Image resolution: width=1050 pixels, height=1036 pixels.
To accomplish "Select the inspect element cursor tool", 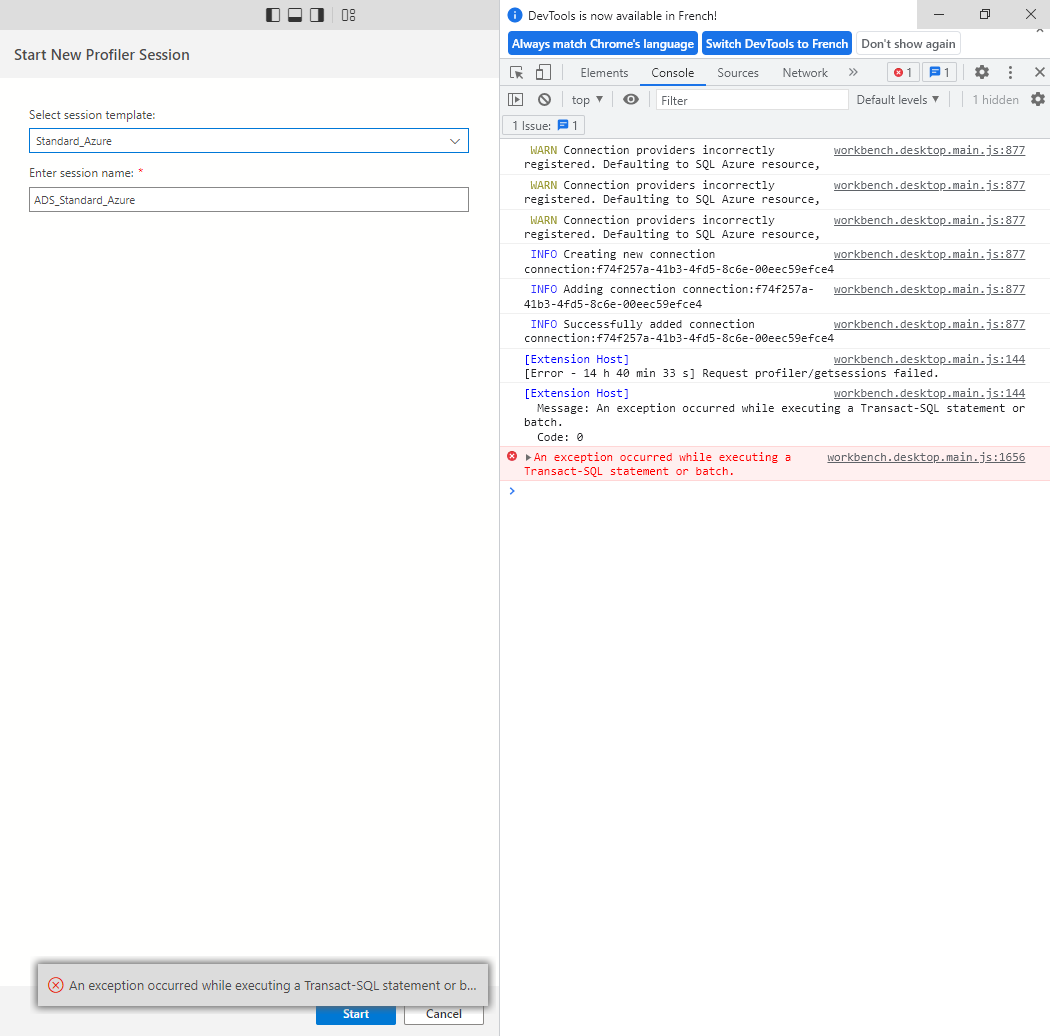I will pyautogui.click(x=515, y=72).
